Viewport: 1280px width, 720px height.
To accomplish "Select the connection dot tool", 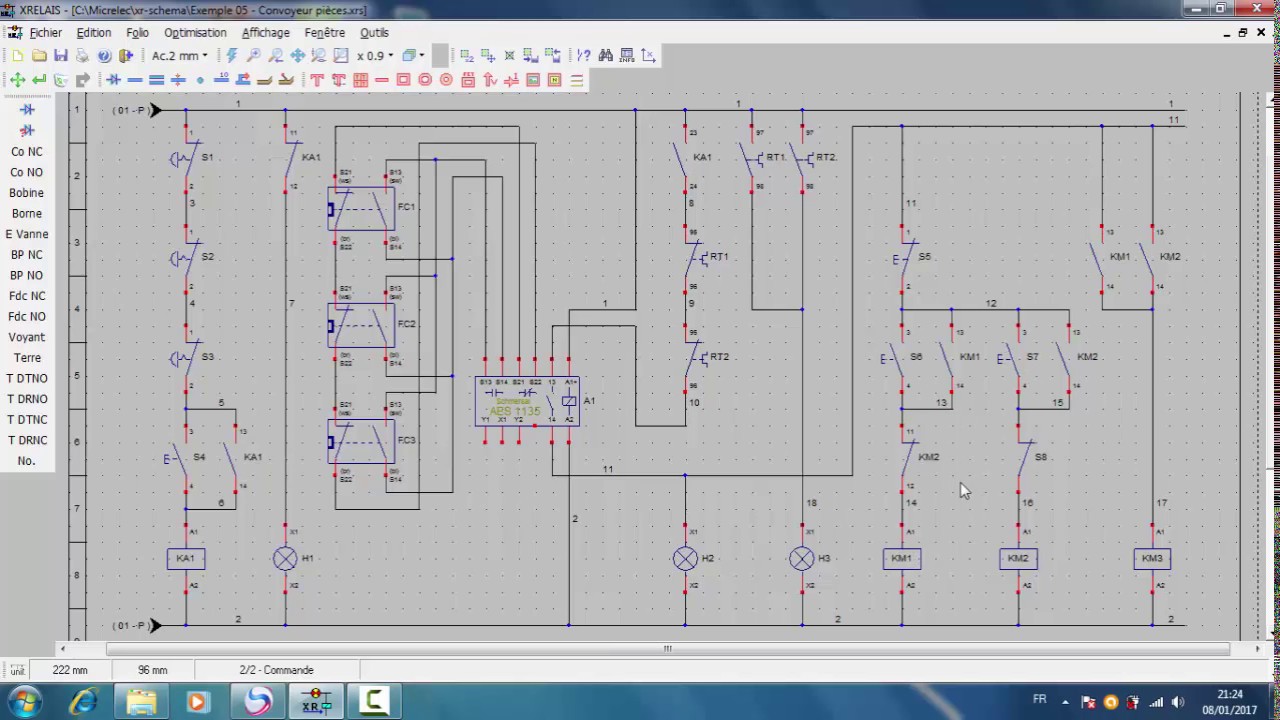I will tap(200, 80).
